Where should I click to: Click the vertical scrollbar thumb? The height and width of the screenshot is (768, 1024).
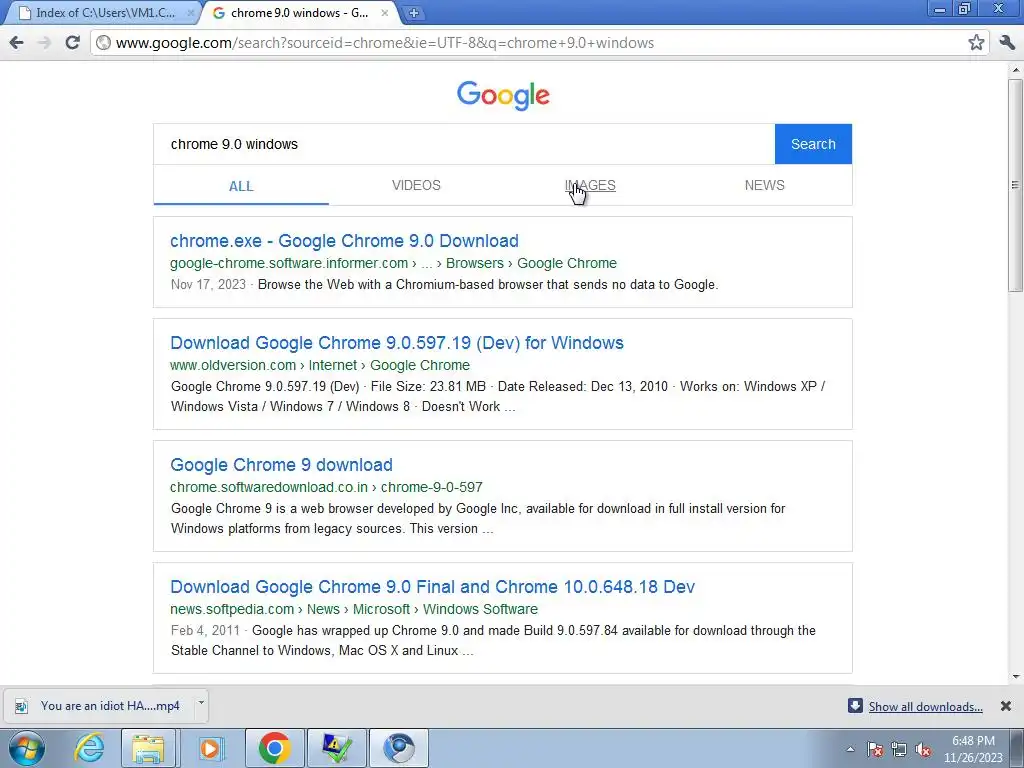click(x=1016, y=185)
